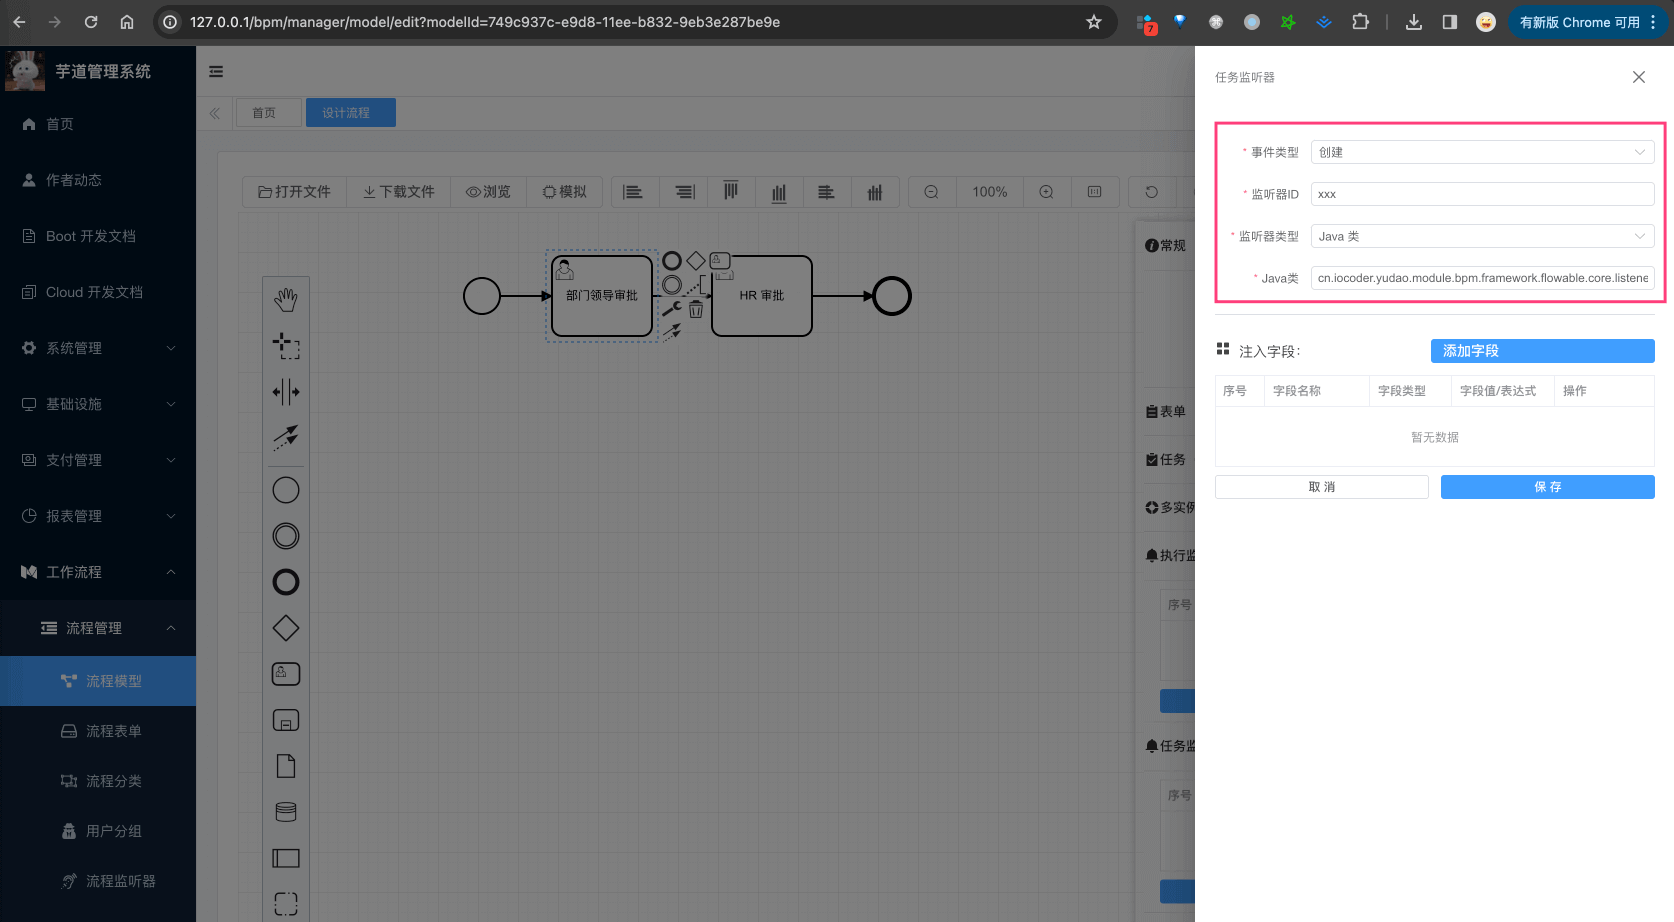
Task: Expand the 系统管理 sidebar menu
Action: (x=98, y=348)
